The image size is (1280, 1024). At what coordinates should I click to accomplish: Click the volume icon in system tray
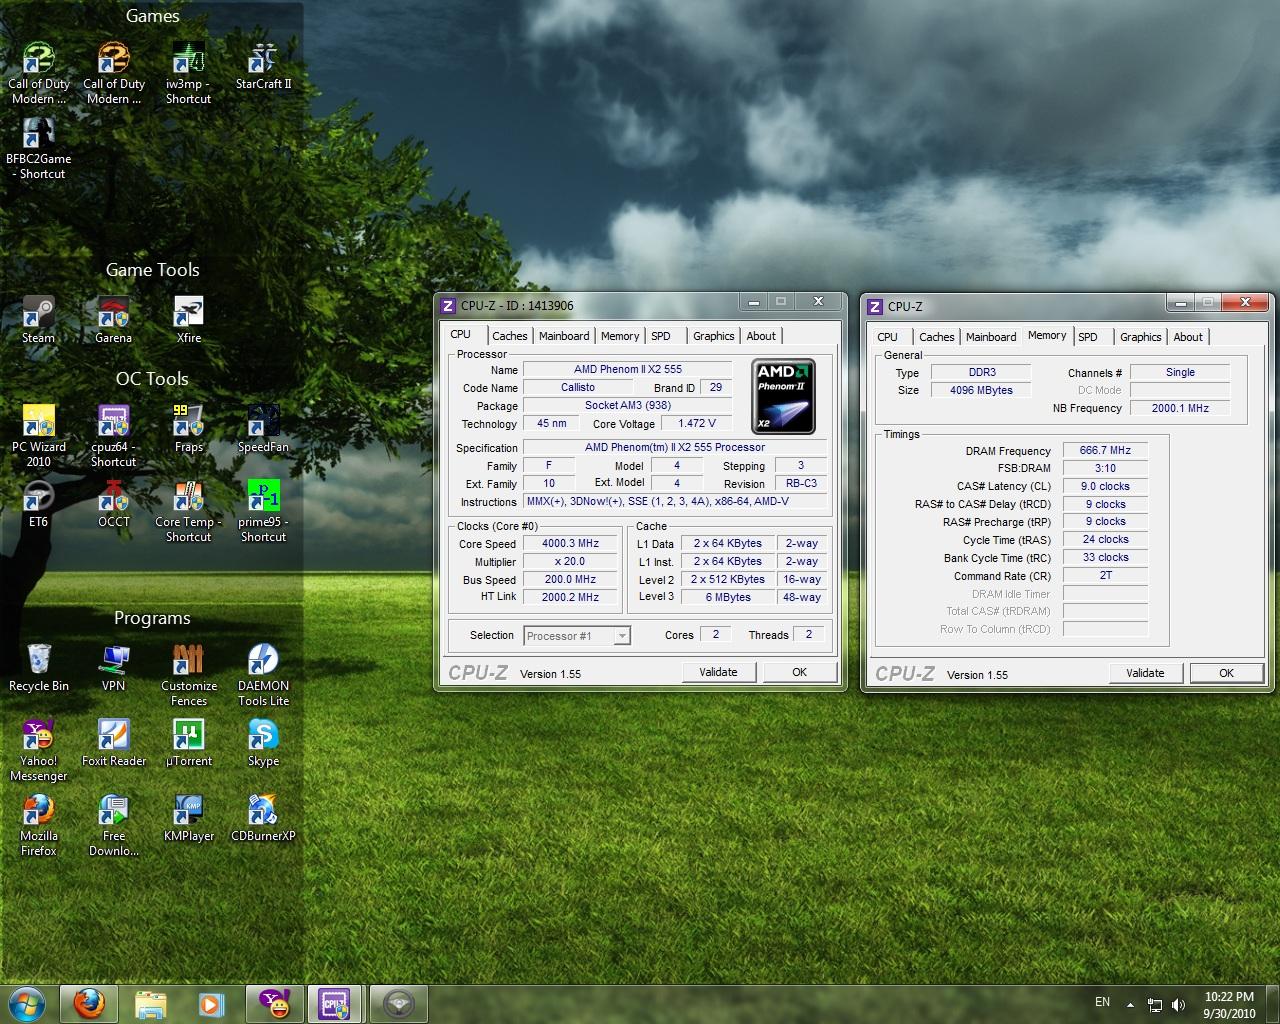tap(1179, 1004)
